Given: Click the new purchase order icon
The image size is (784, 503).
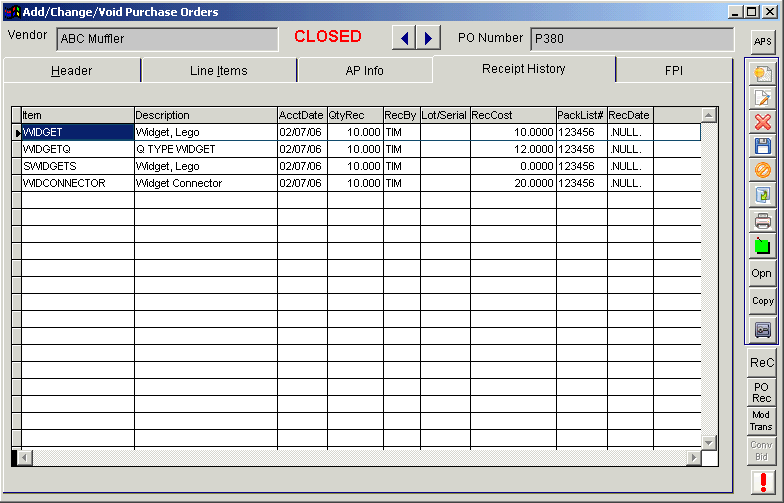Looking at the screenshot, I should (x=762, y=74).
